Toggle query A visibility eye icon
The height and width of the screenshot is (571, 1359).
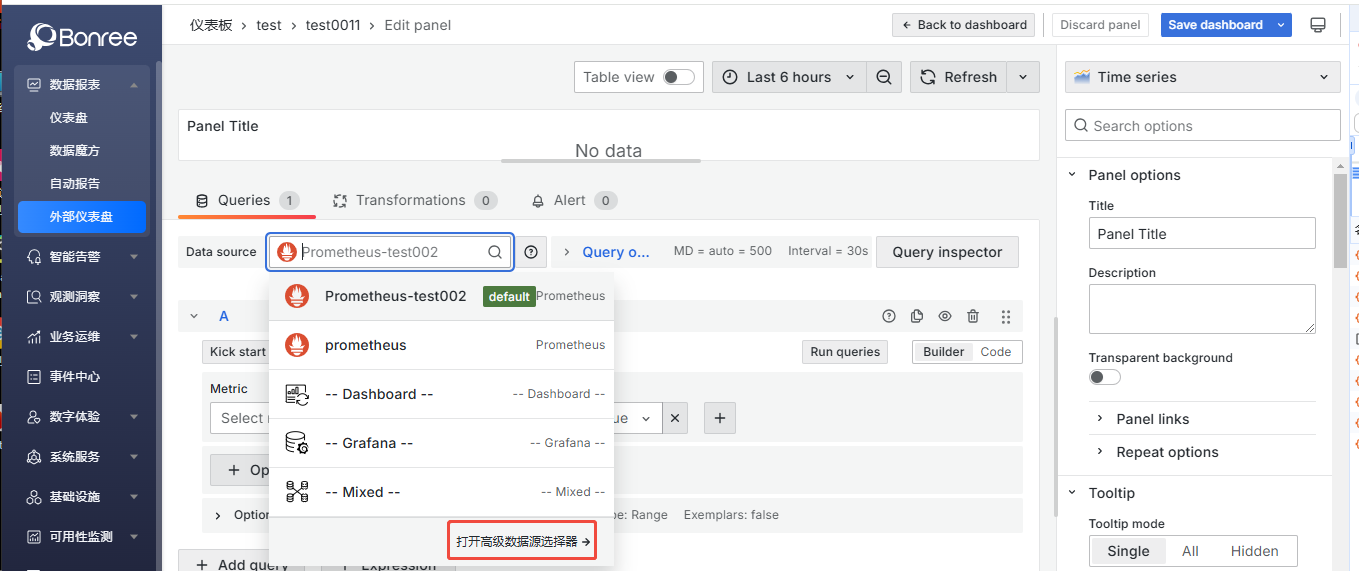[945, 317]
